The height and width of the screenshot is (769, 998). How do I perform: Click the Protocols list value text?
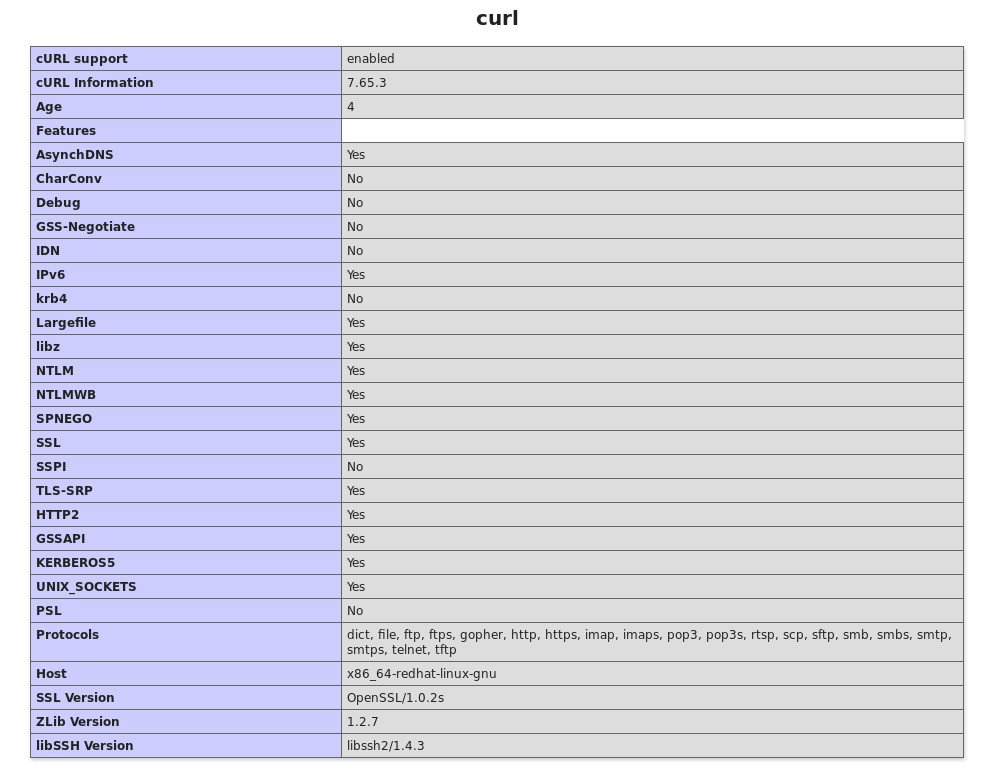pos(649,642)
